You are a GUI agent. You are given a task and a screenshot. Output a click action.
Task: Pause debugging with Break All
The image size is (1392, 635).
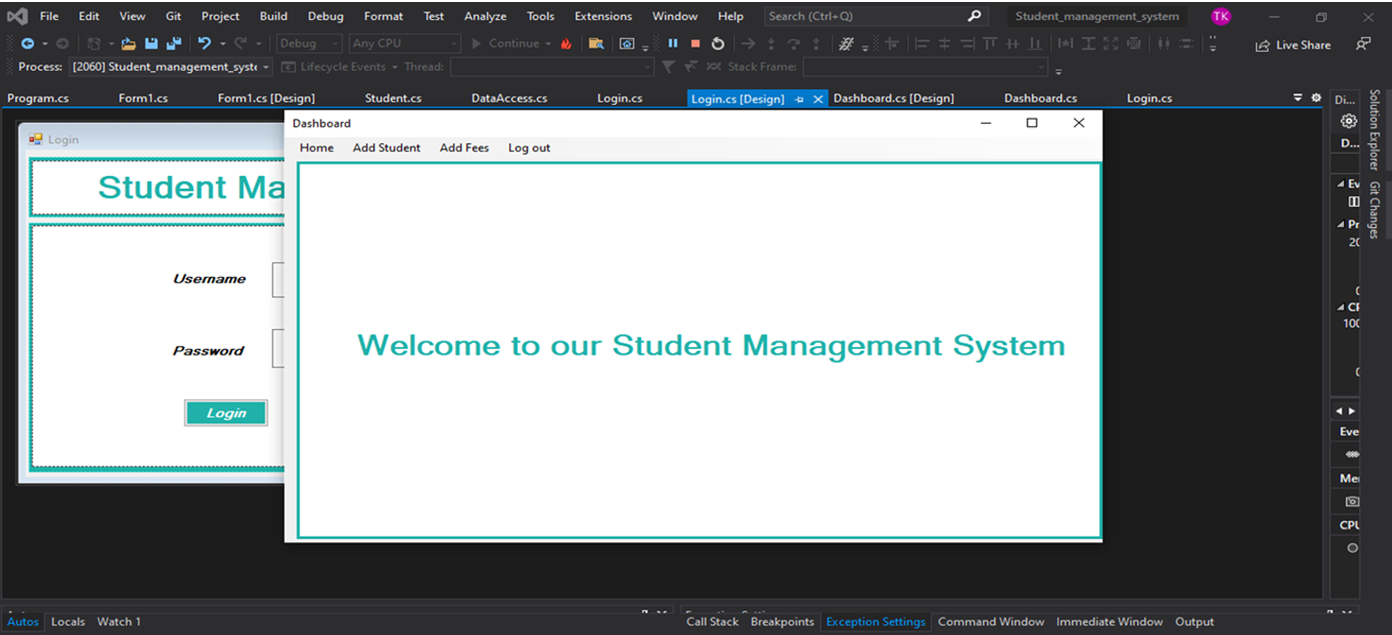click(672, 43)
